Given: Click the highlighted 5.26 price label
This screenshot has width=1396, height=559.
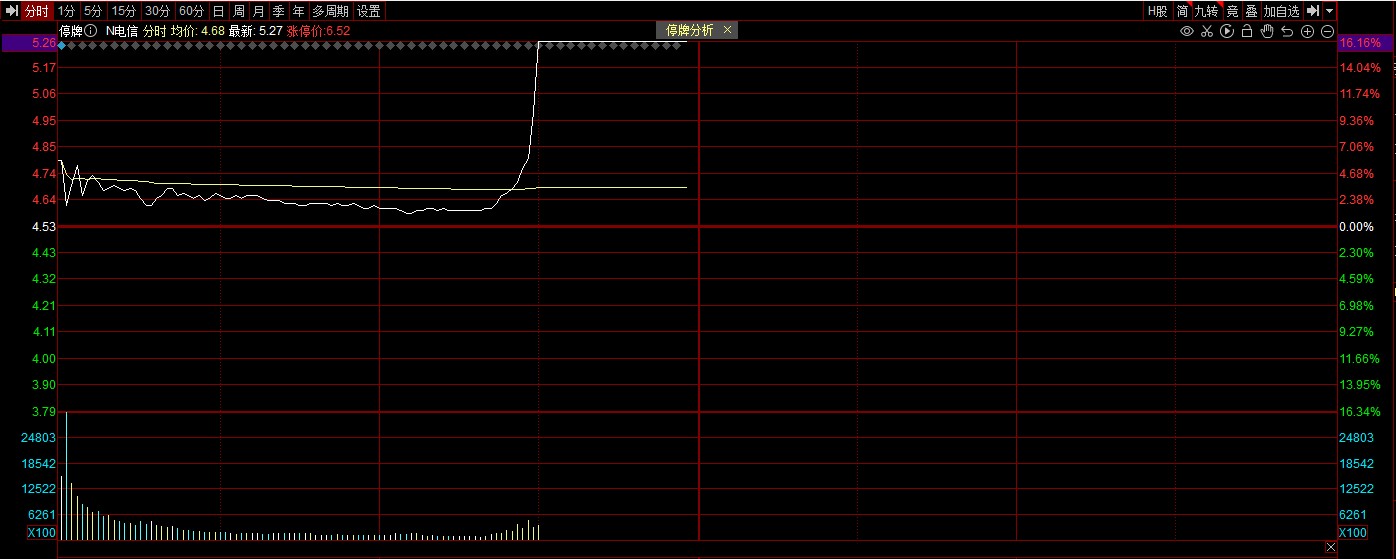Looking at the screenshot, I should pos(29,43).
